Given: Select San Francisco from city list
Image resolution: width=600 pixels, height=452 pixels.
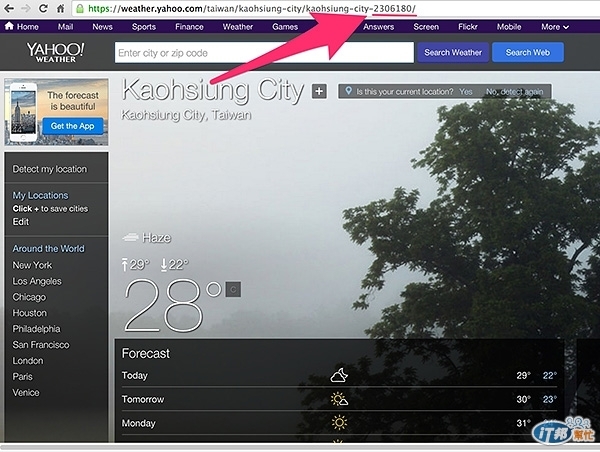Looking at the screenshot, I should point(41,345).
